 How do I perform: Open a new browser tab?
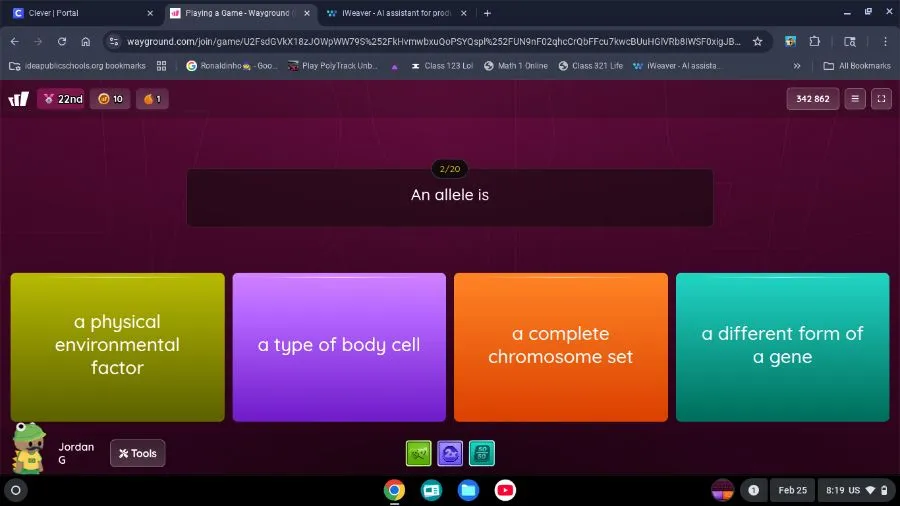pyautogui.click(x=487, y=13)
